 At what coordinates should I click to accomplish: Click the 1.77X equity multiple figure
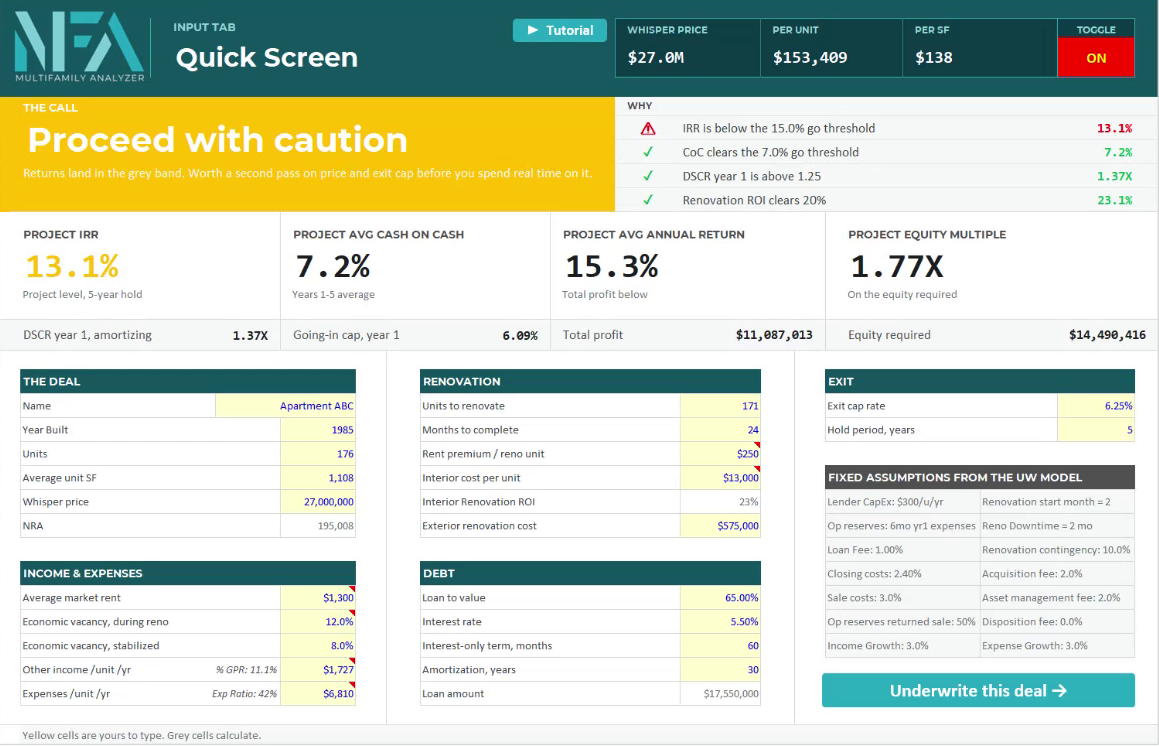tap(897, 266)
